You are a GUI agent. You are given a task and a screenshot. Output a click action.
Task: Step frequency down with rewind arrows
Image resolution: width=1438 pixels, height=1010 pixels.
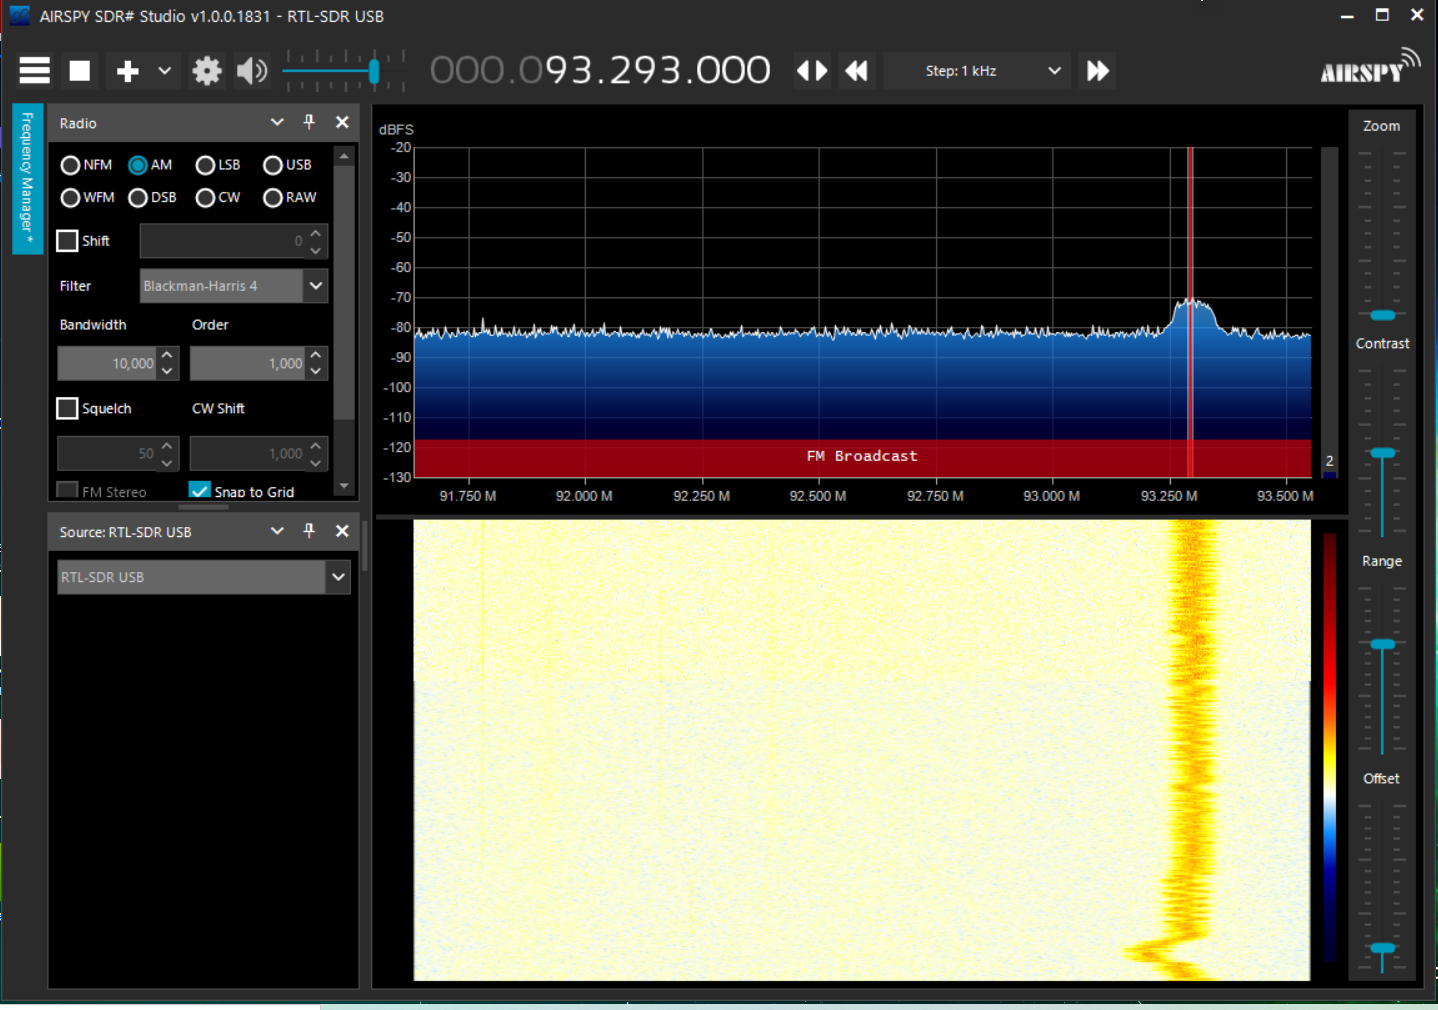coord(857,71)
